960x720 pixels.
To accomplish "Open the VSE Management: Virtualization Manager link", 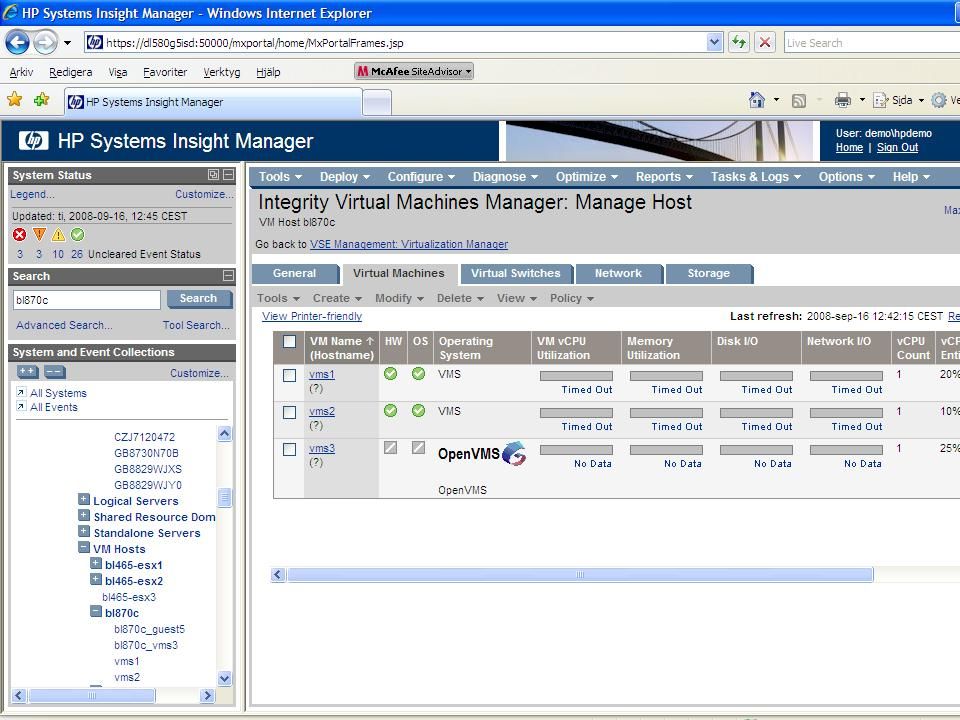I will click(x=409, y=244).
